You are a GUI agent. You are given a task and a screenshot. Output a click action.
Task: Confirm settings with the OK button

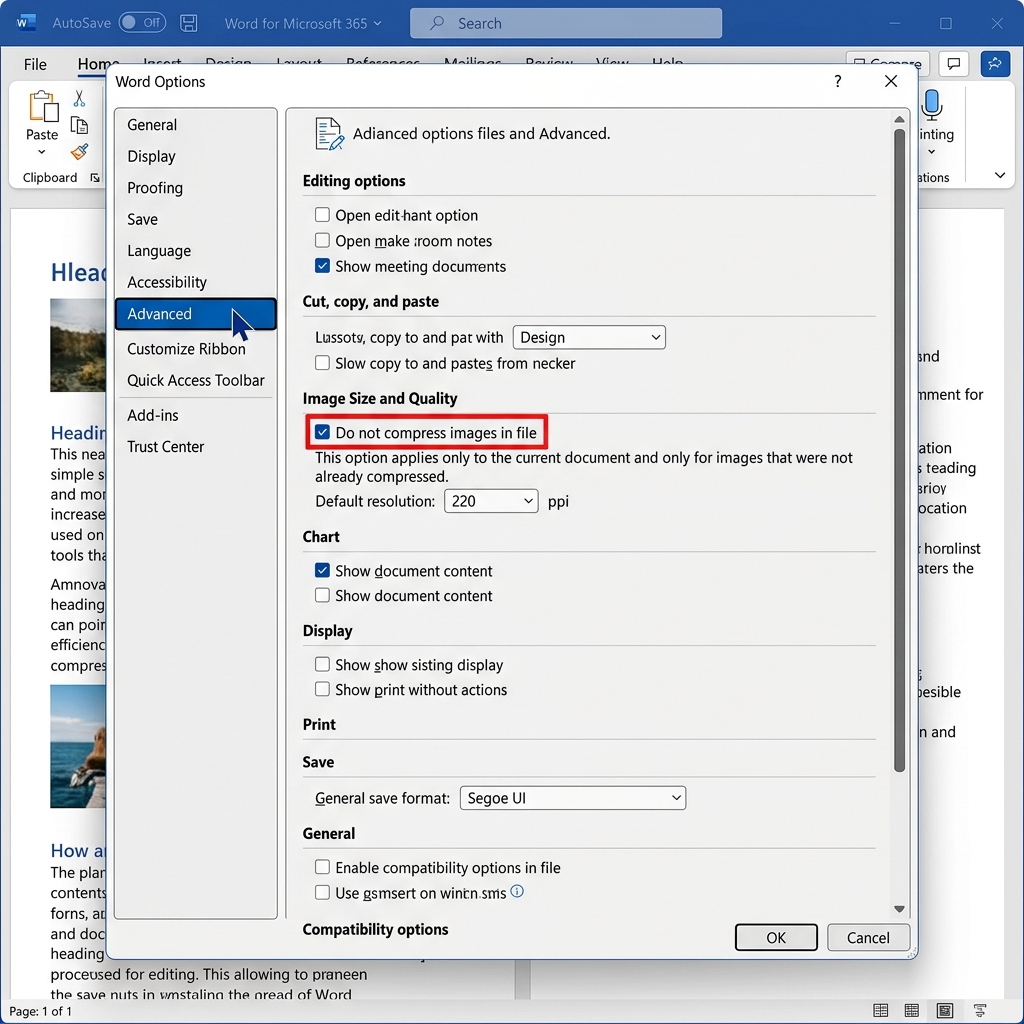coord(776,937)
